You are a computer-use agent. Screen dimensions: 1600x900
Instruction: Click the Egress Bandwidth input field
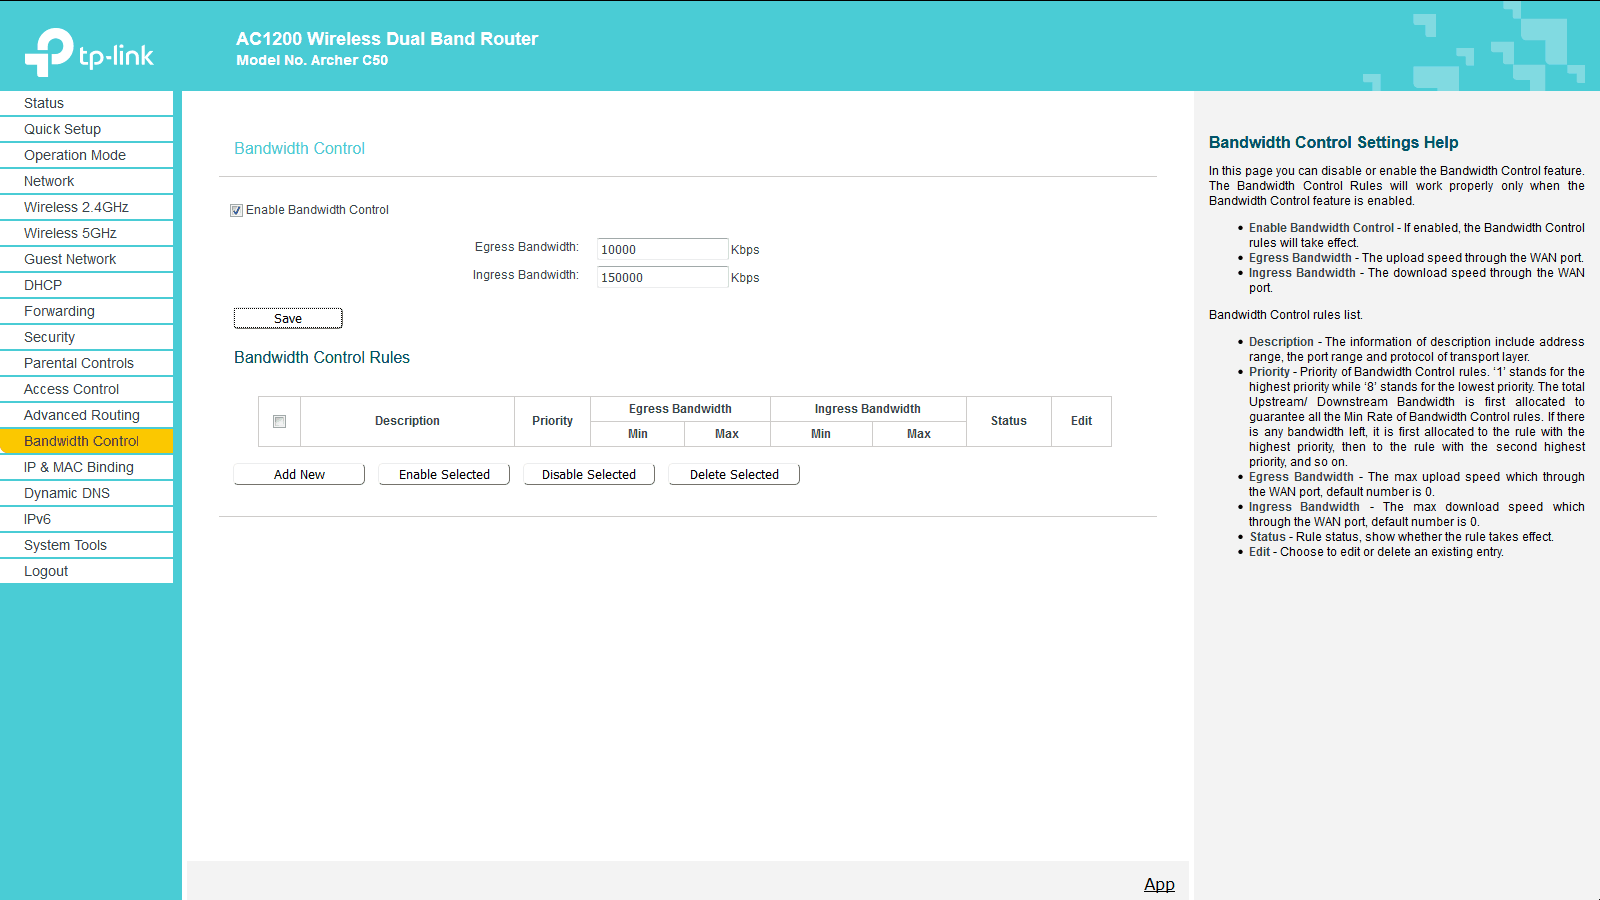[x=662, y=249]
